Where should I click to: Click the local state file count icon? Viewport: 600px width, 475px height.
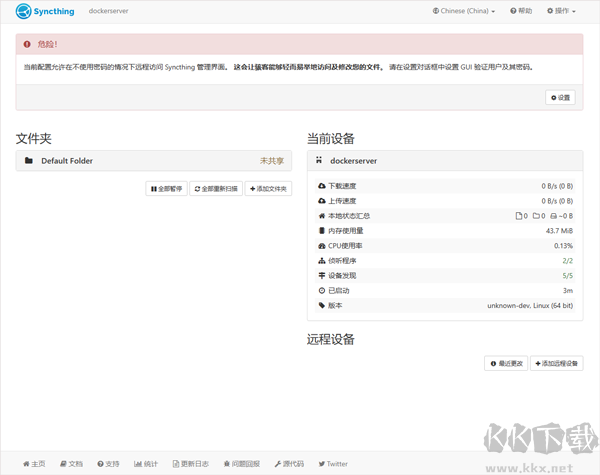[x=519, y=216]
